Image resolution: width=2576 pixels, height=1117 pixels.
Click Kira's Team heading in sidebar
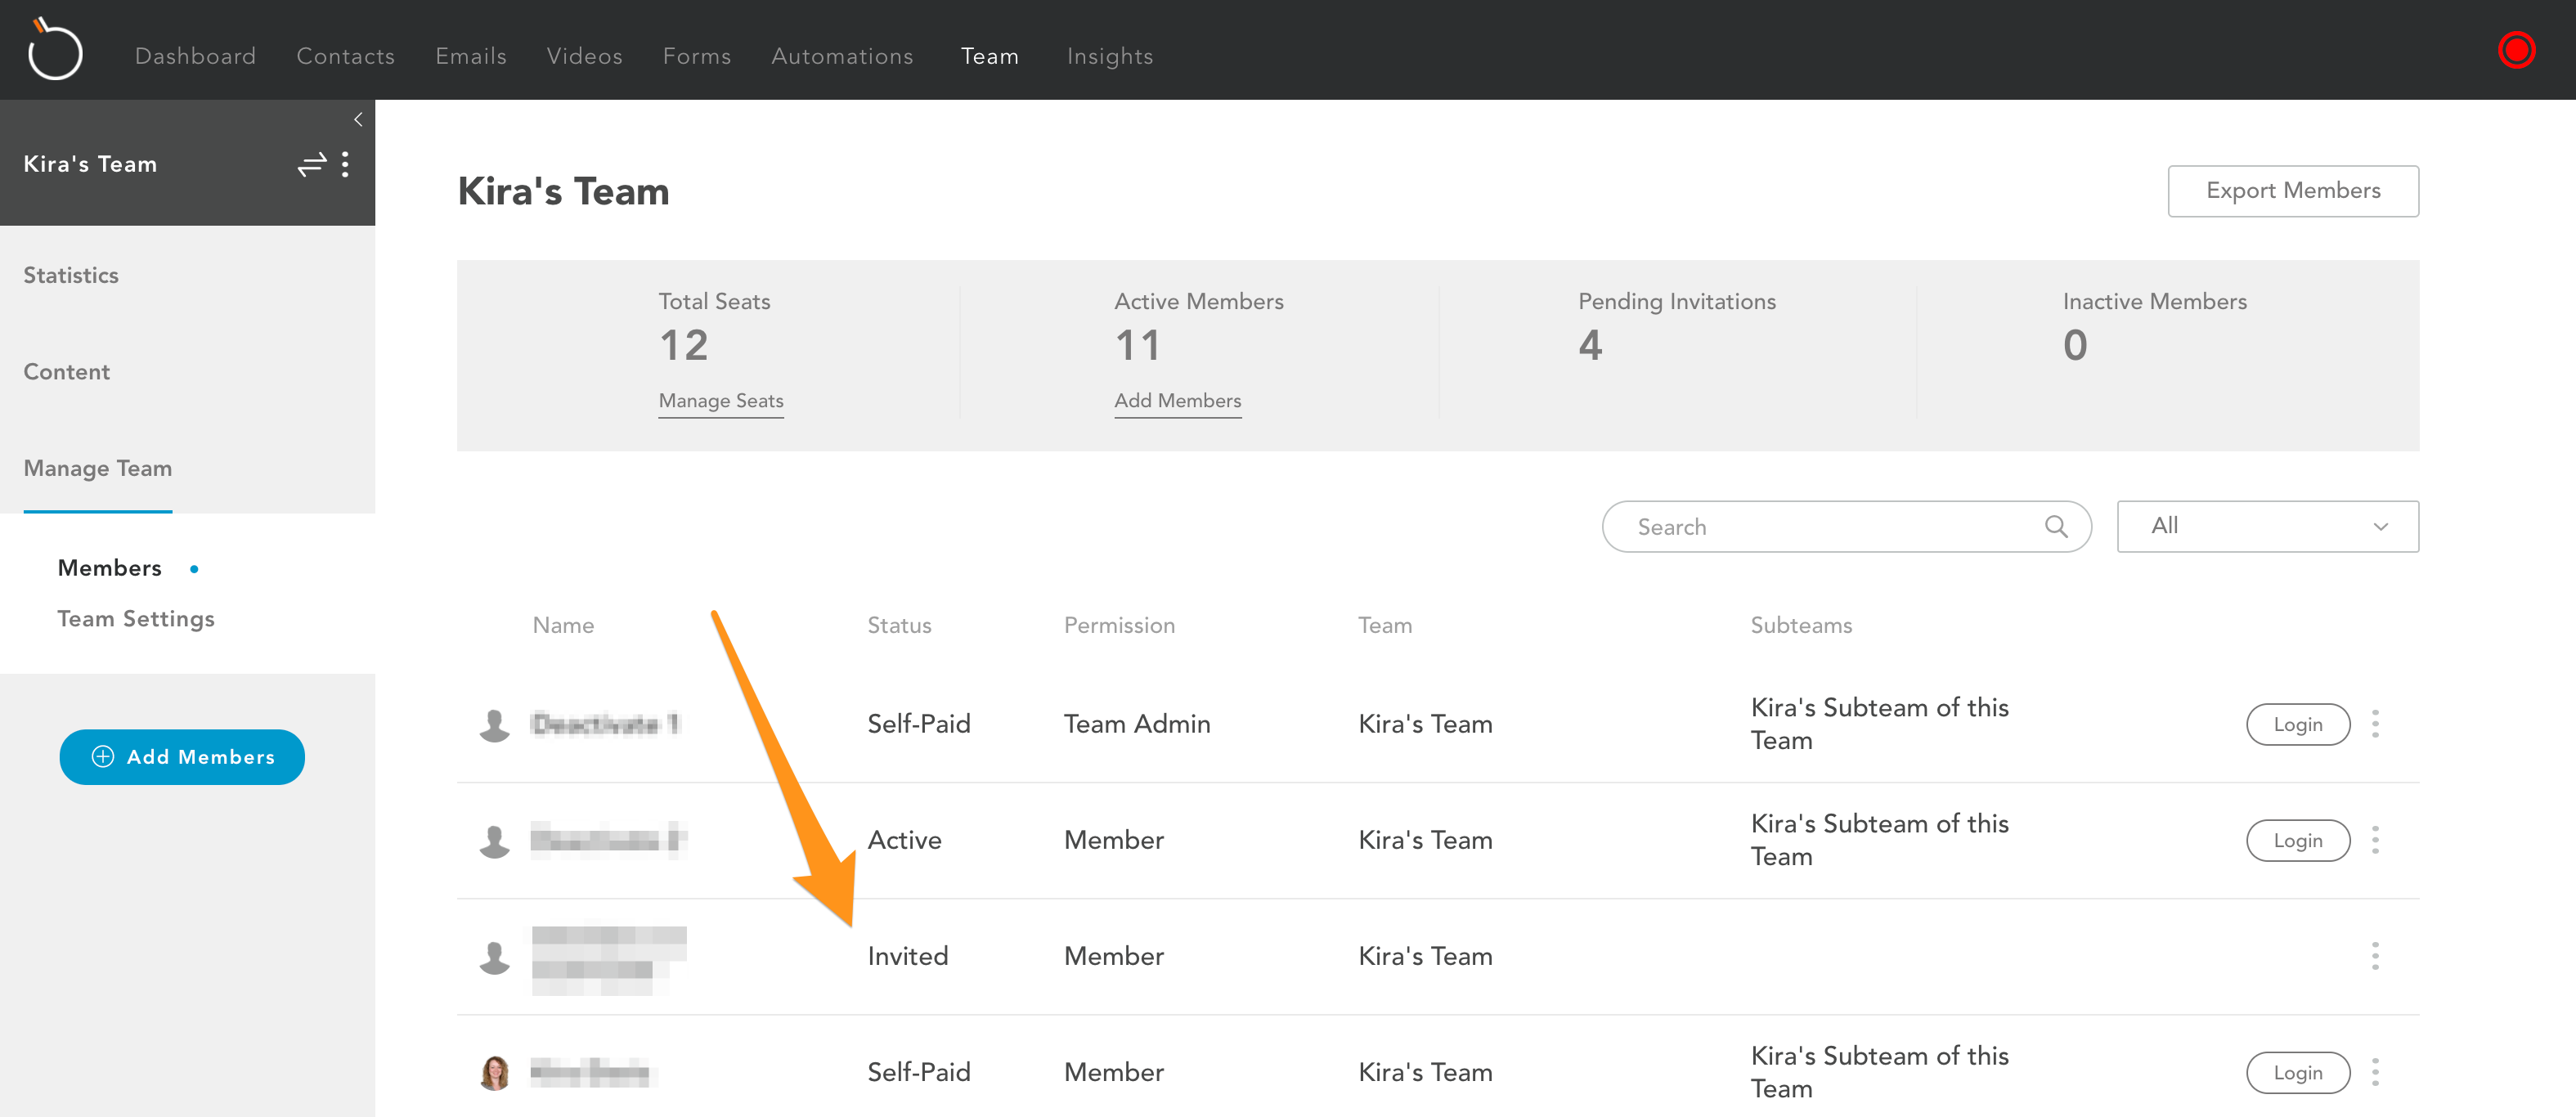90,164
